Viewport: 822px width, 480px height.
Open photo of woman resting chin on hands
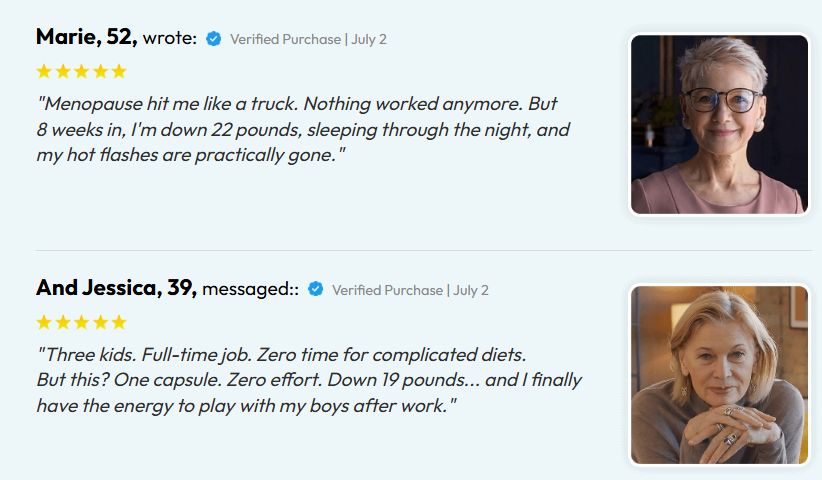(x=719, y=375)
